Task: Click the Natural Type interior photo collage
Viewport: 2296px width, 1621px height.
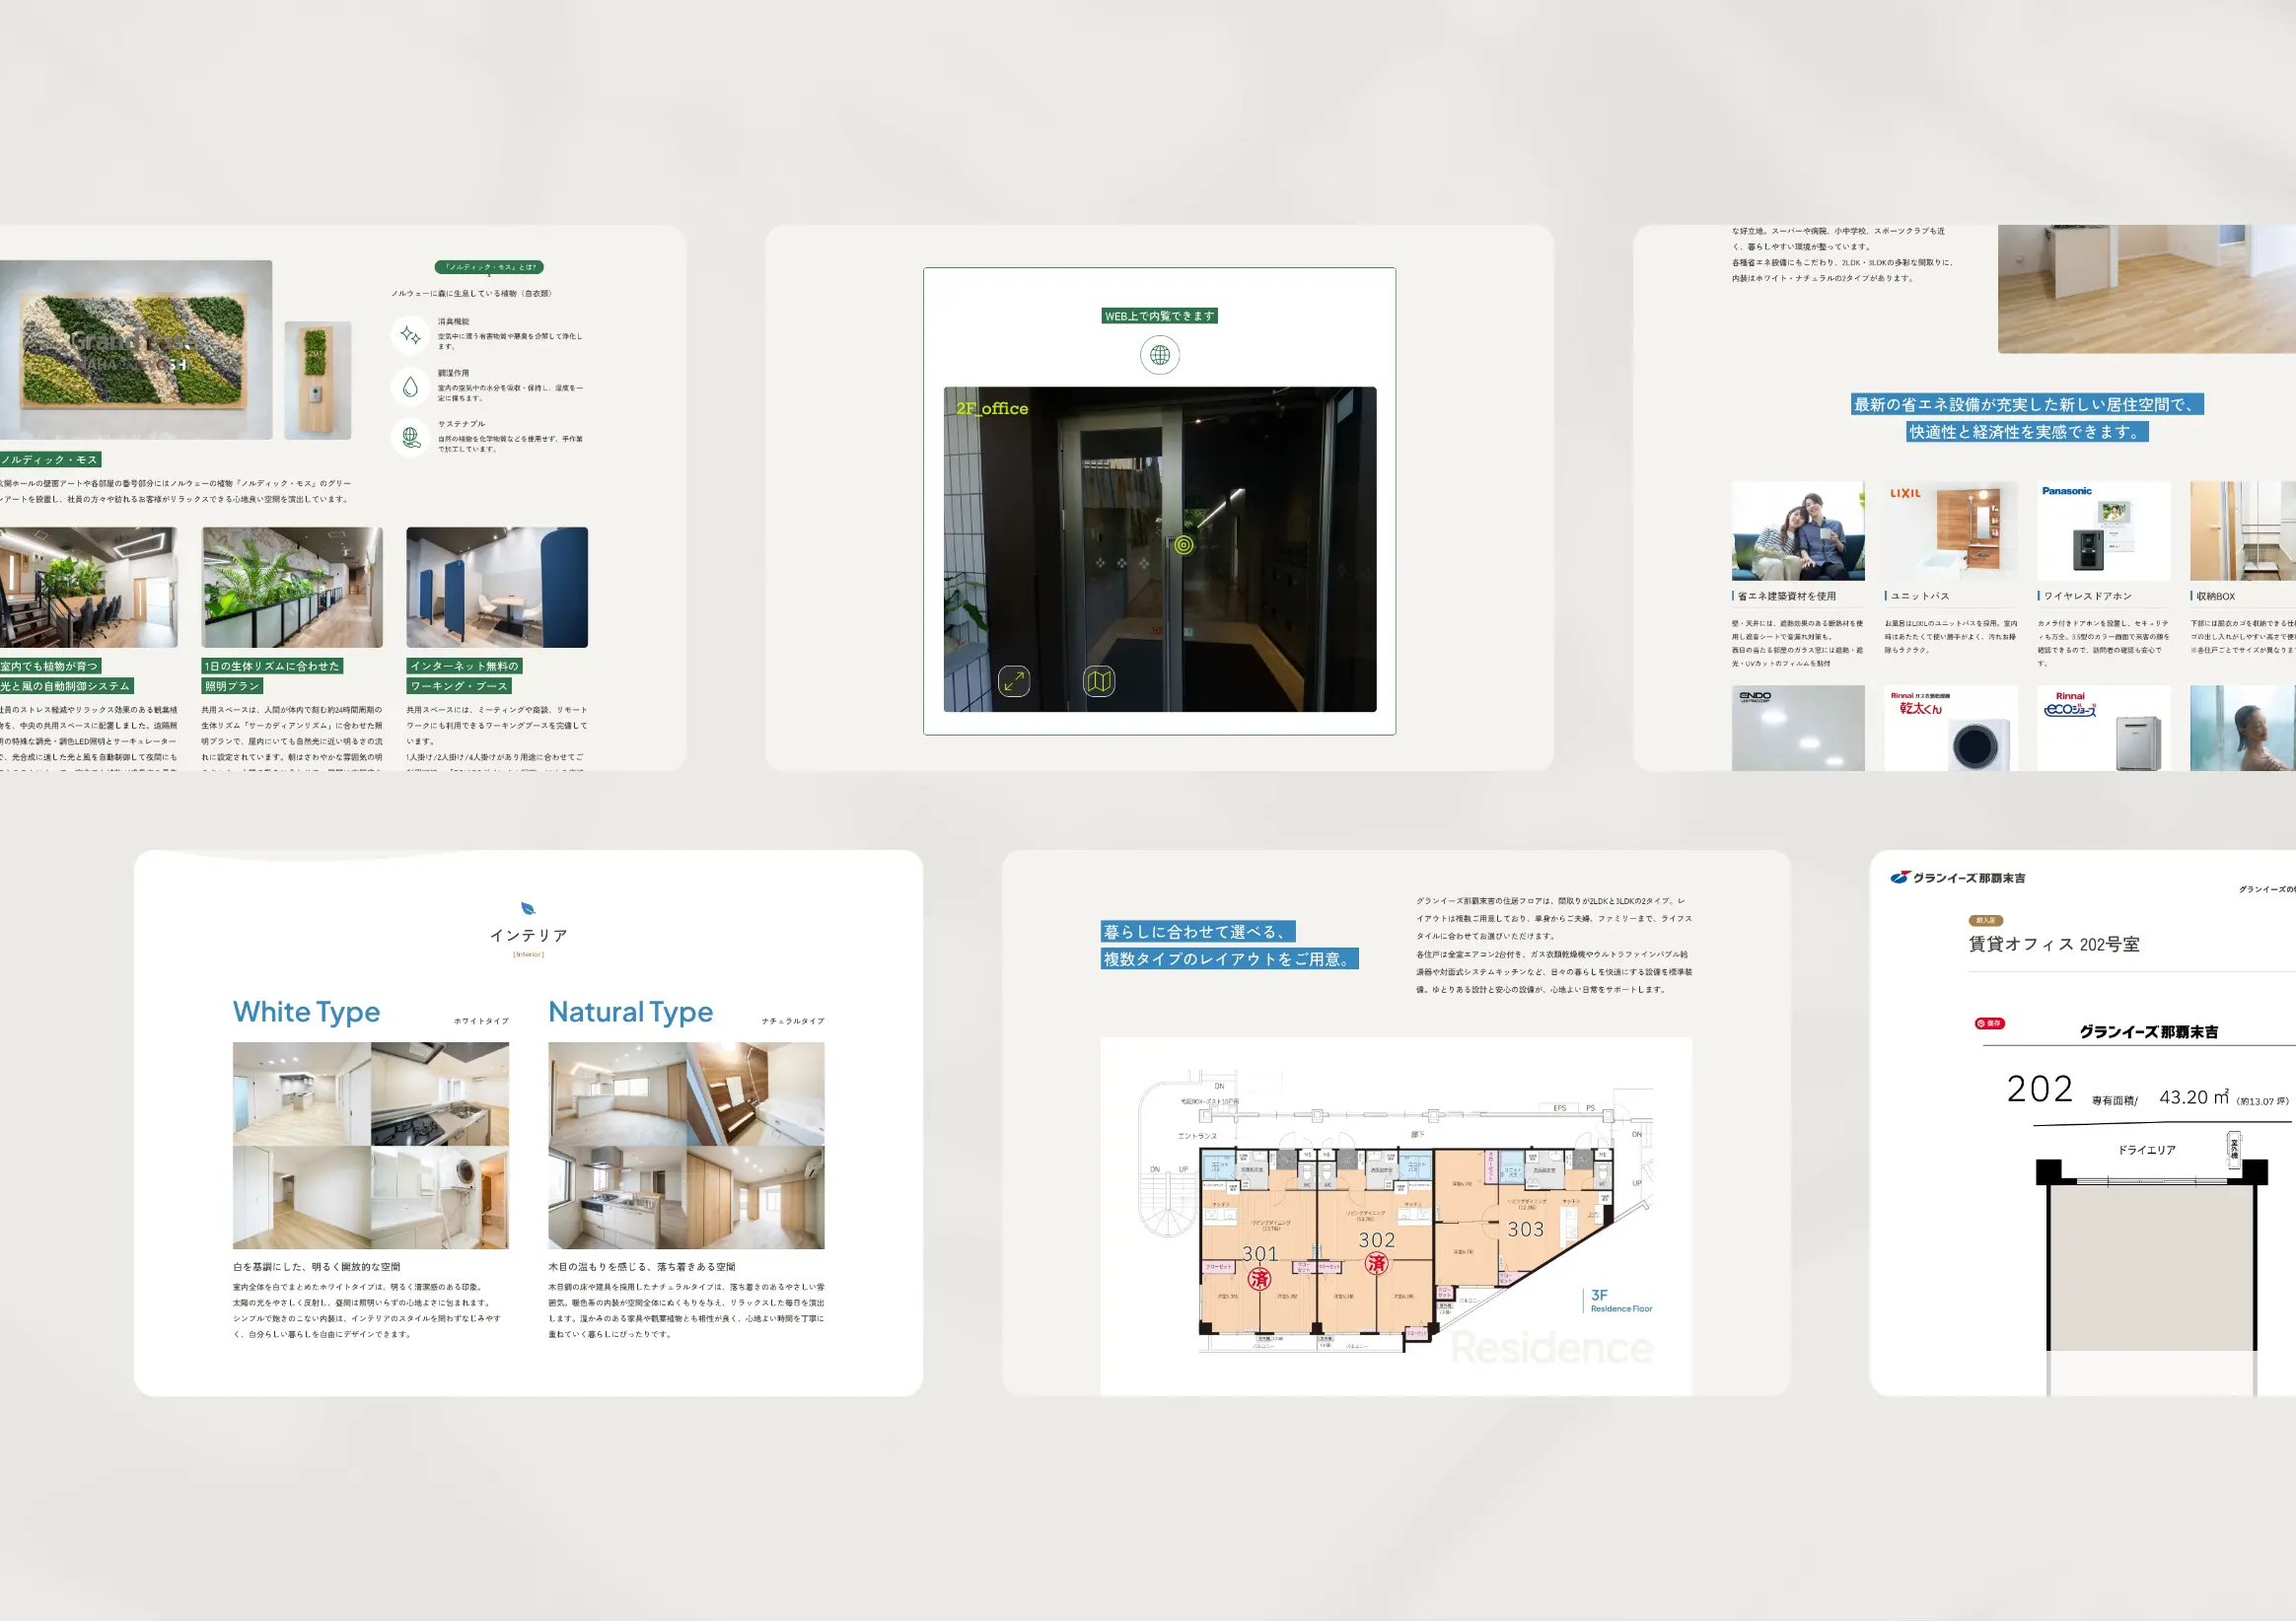Action: point(686,1145)
